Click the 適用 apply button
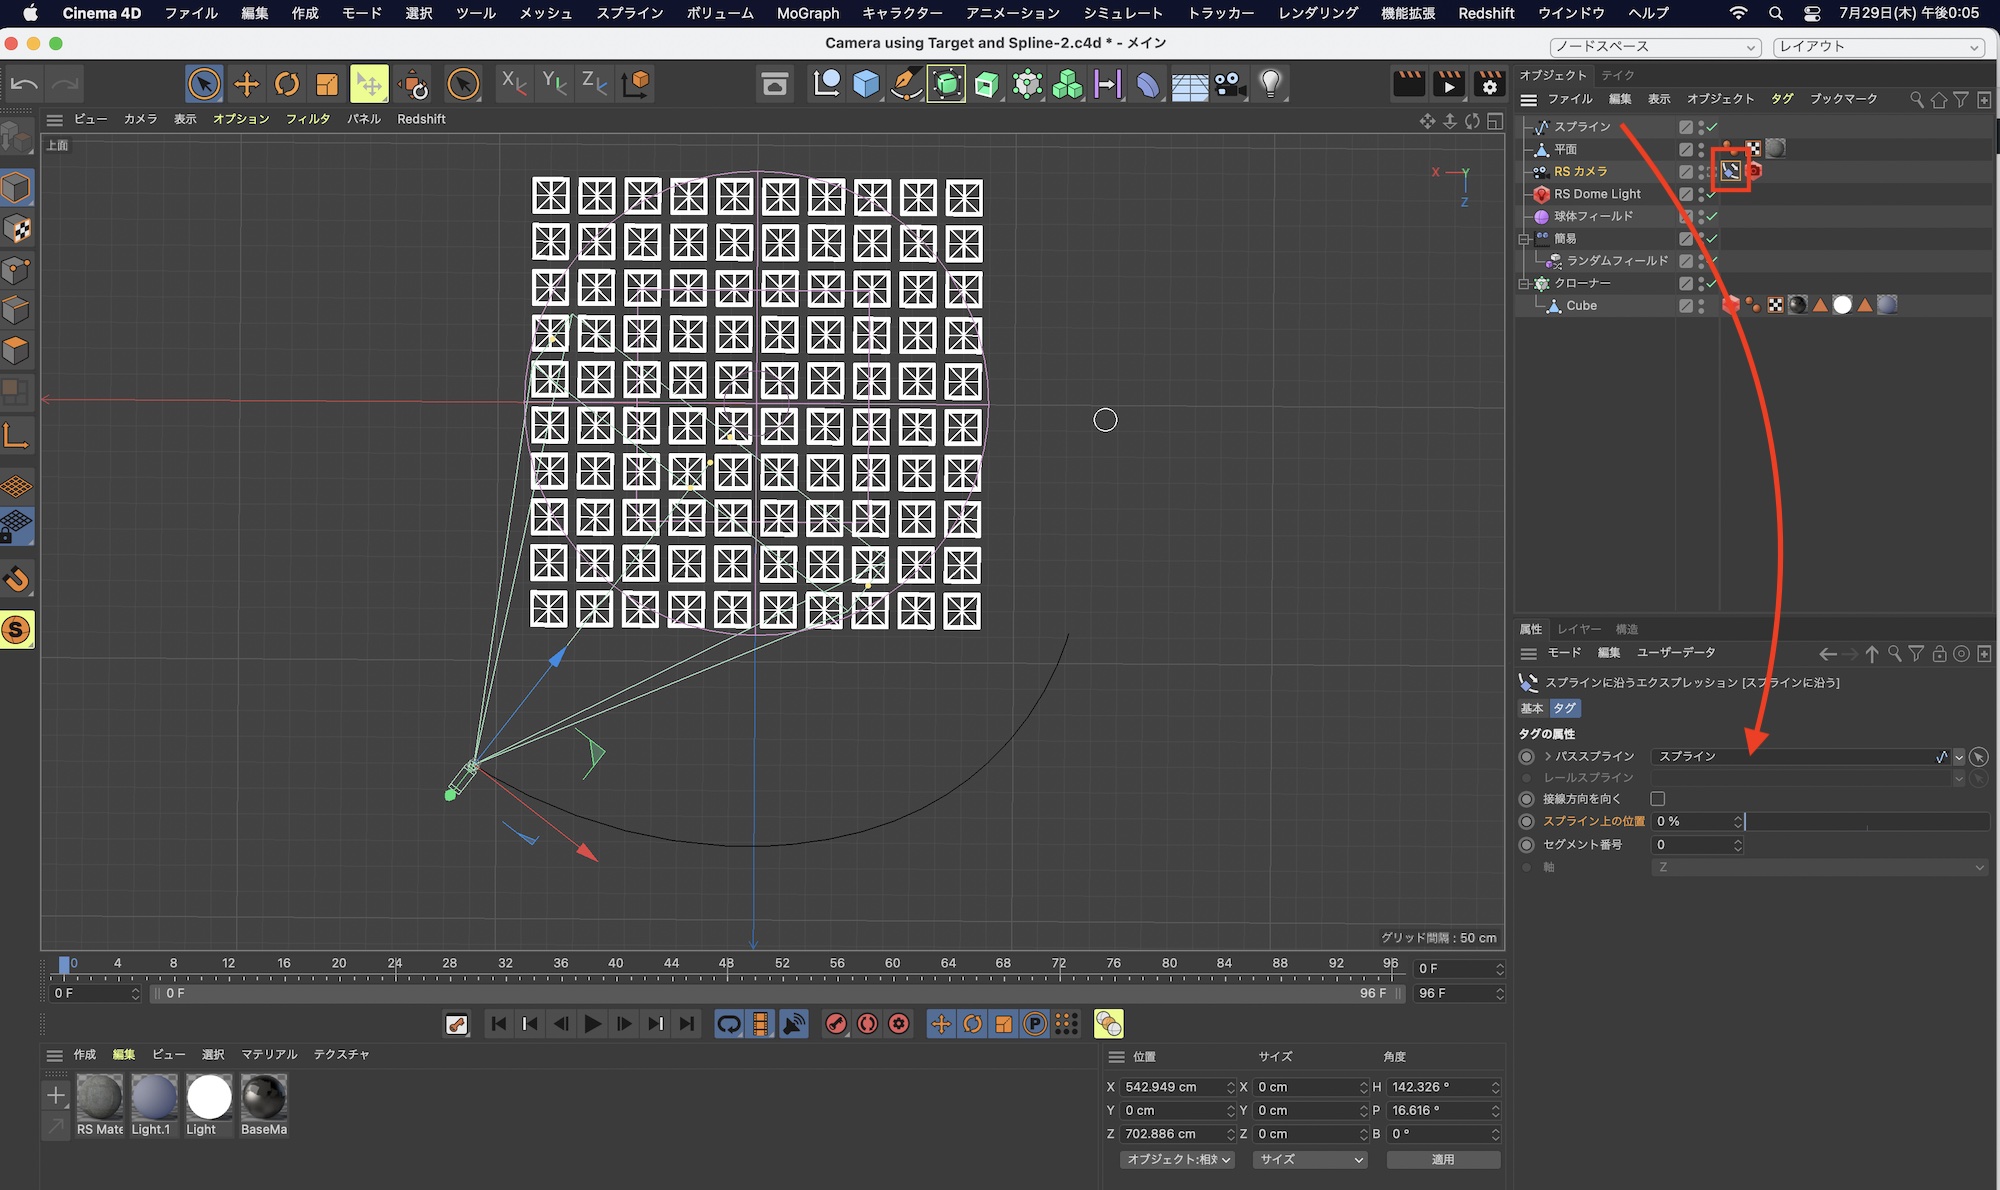 tap(1442, 1159)
